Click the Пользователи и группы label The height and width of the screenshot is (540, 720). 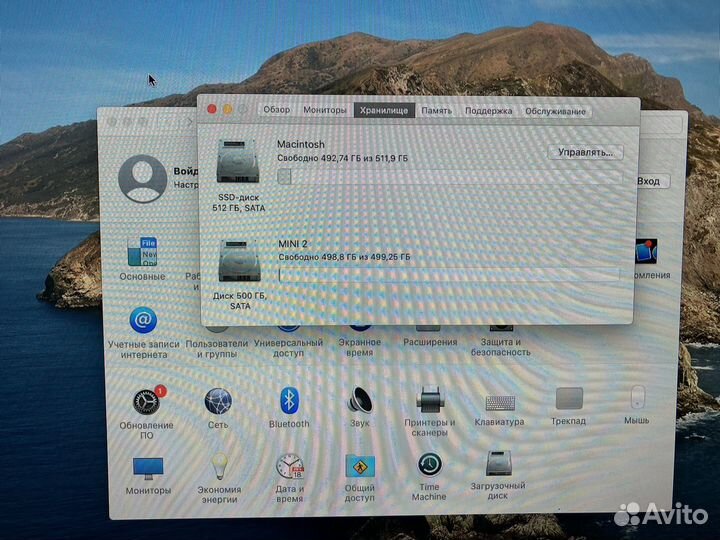pos(217,349)
